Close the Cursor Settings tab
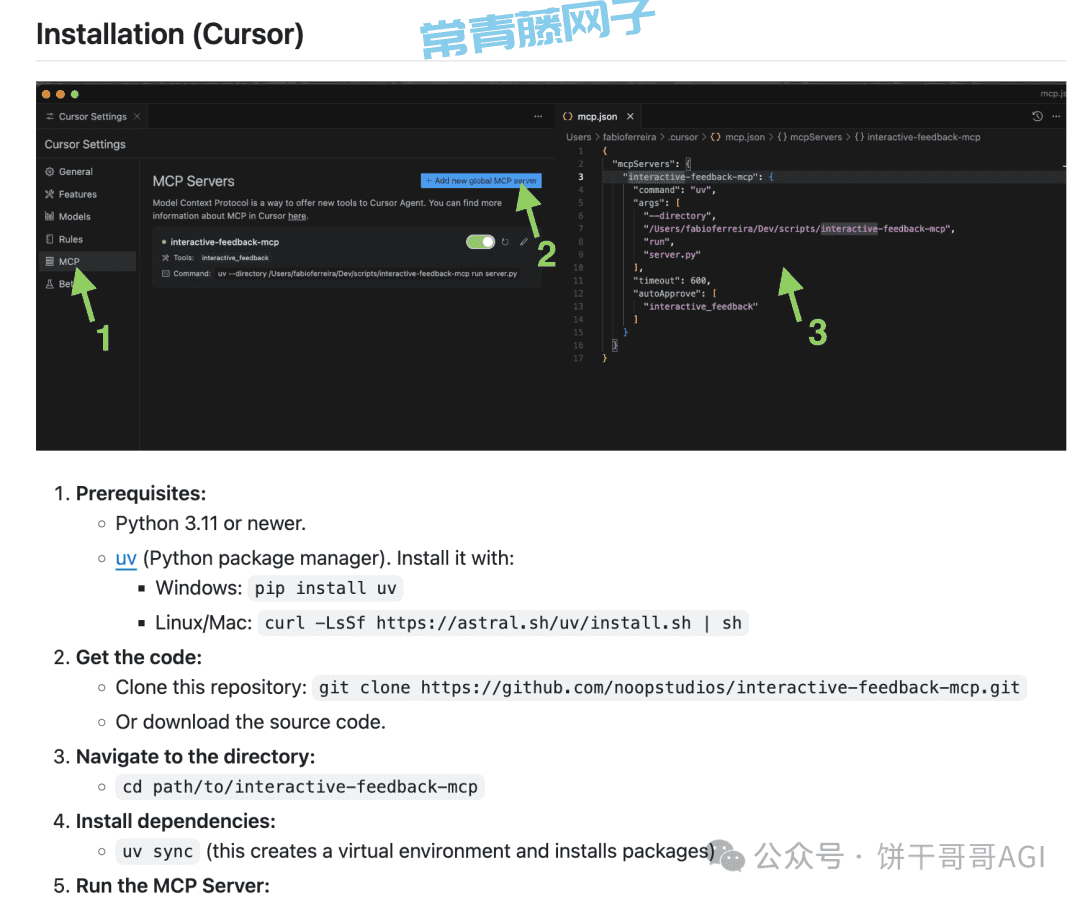Screen dimensions: 1080x900 pos(137,117)
